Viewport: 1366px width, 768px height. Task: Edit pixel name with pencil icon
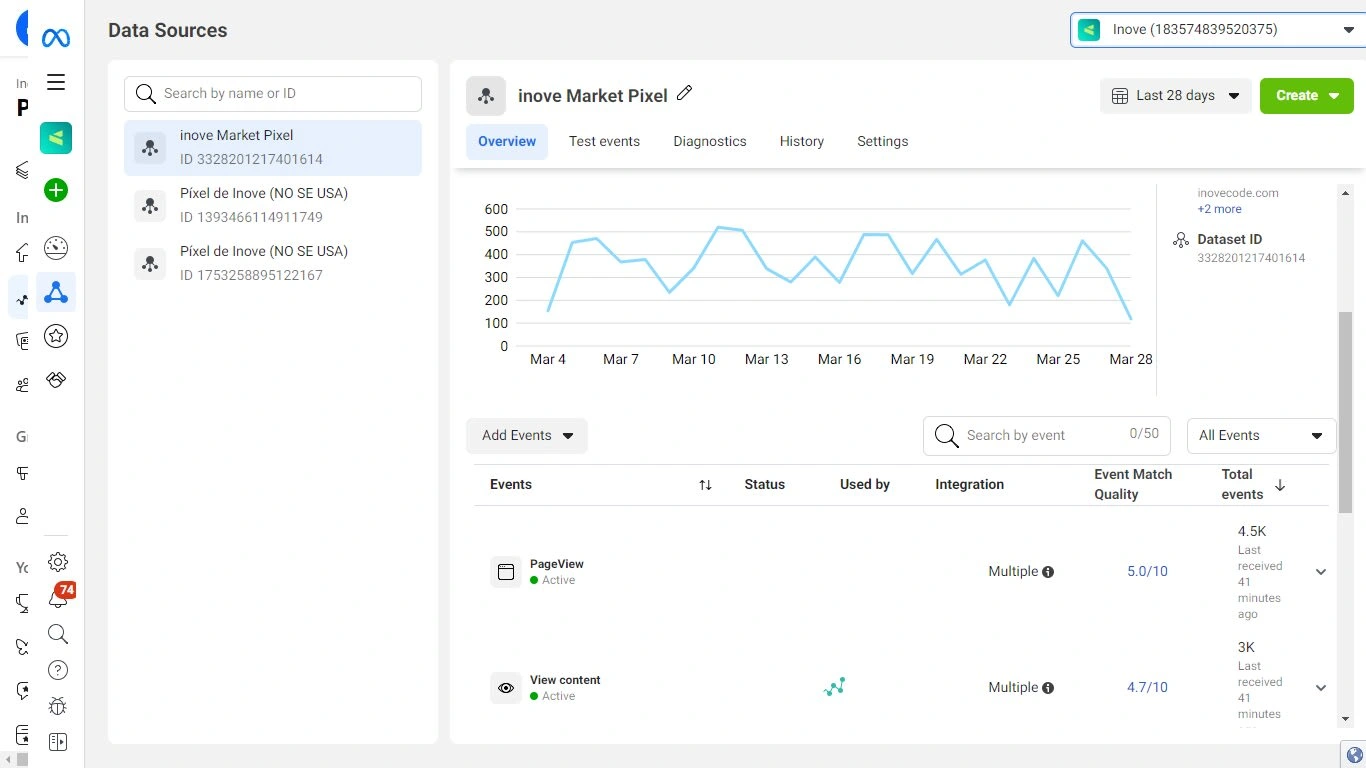[x=685, y=93]
